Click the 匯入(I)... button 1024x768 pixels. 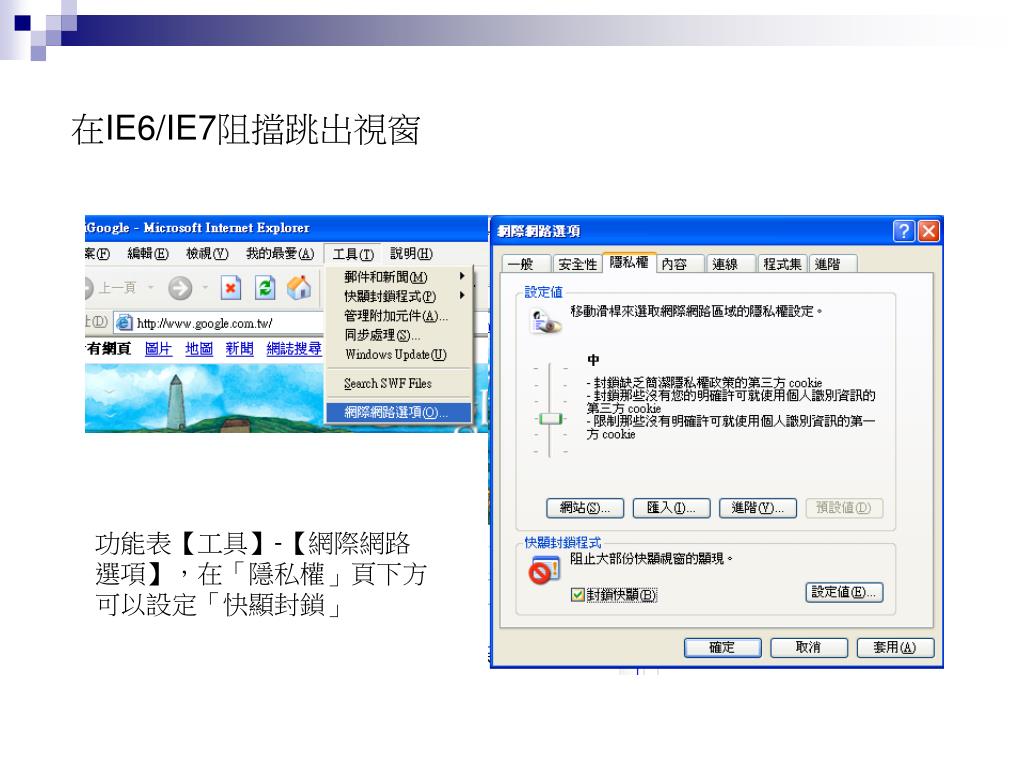click(671, 508)
